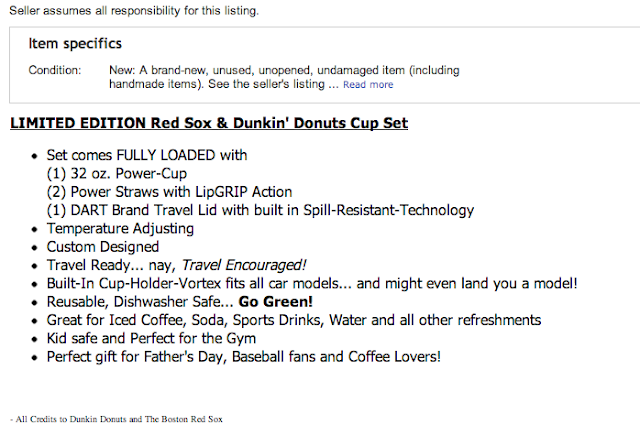This screenshot has height=436, width=640.
Task: Click the Temperature Adjusting bullet item
Action: 118,228
